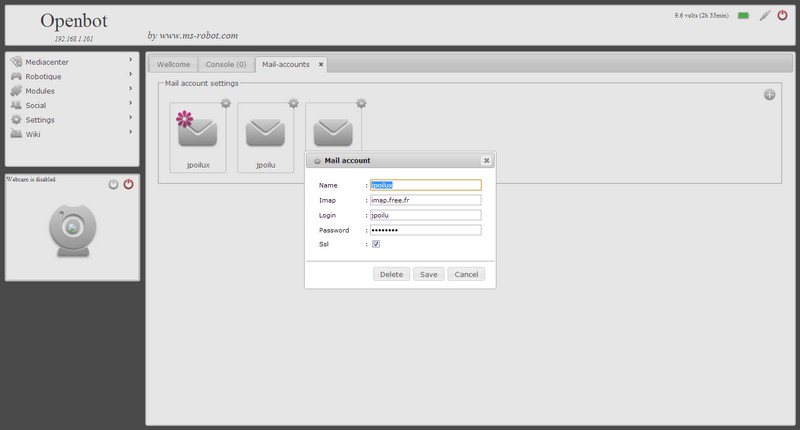Viewport: 800px width, 430px height.
Task: Click the grey webcam standby icon
Action: [113, 184]
